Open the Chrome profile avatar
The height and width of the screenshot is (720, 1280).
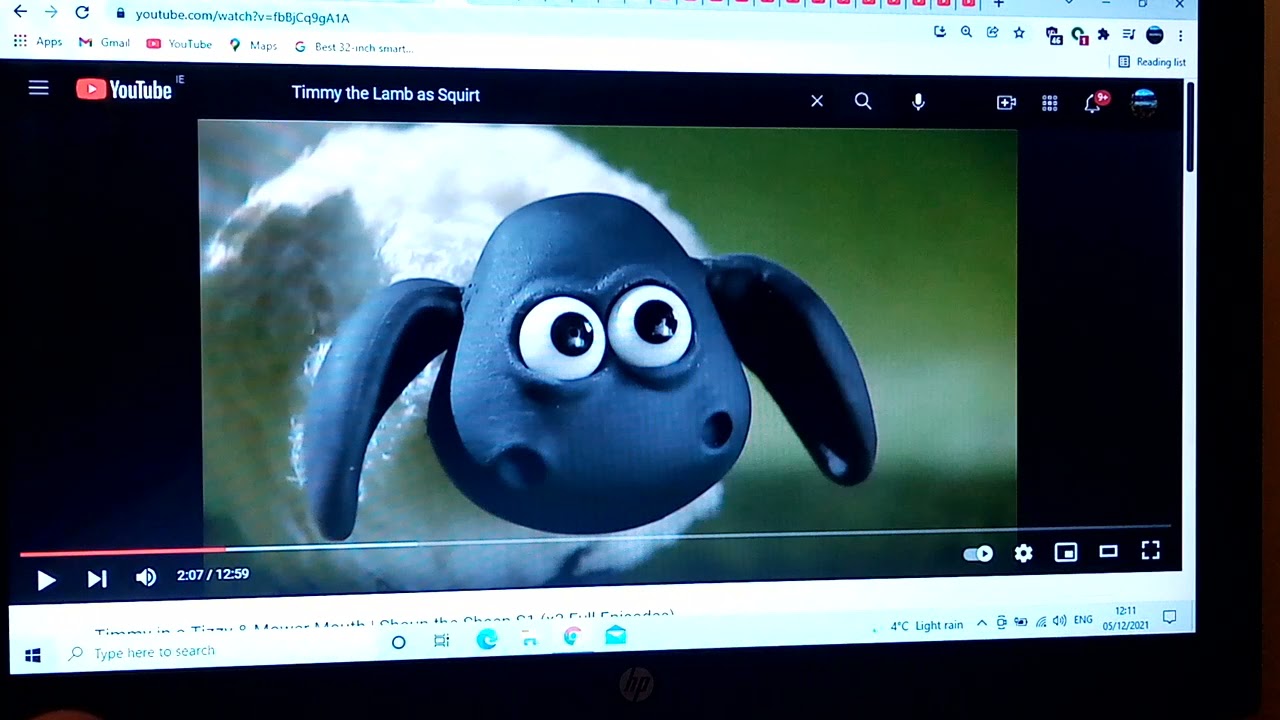1155,35
